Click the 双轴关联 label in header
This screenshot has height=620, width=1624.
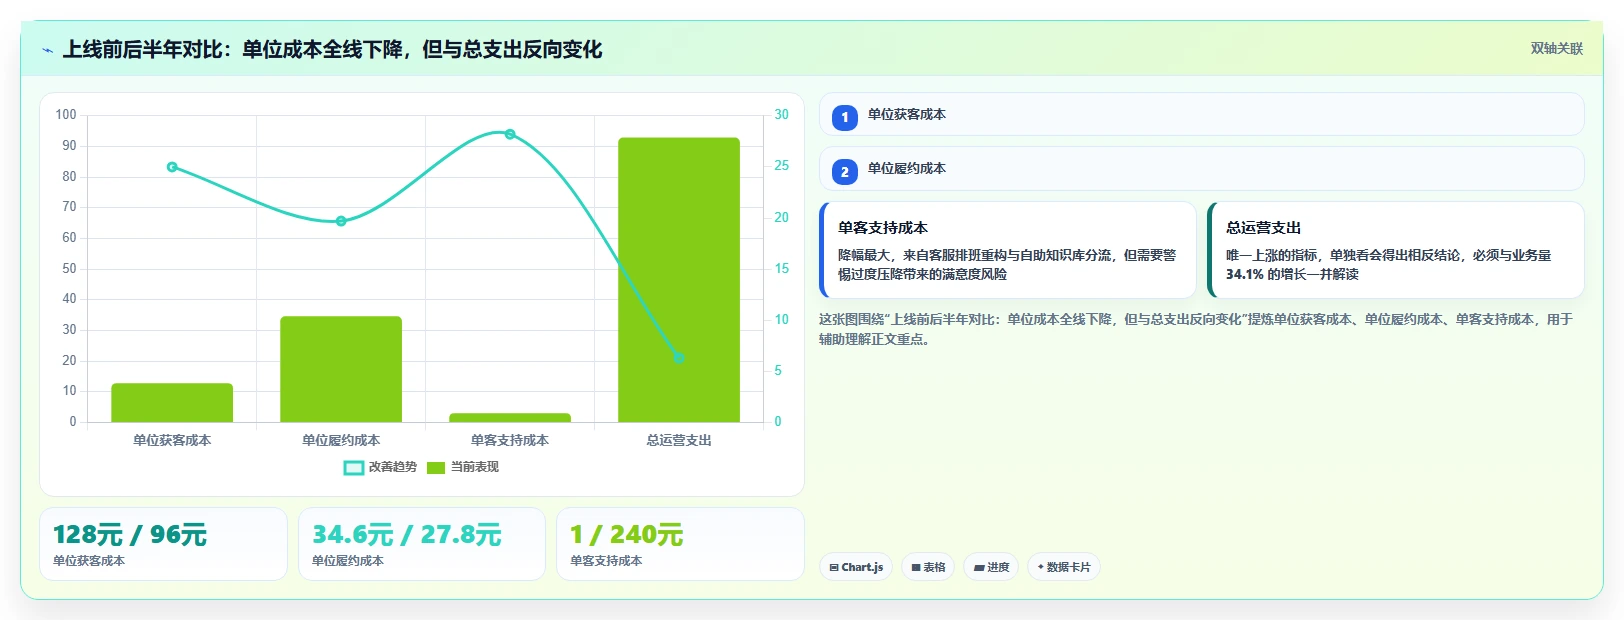1557,48
